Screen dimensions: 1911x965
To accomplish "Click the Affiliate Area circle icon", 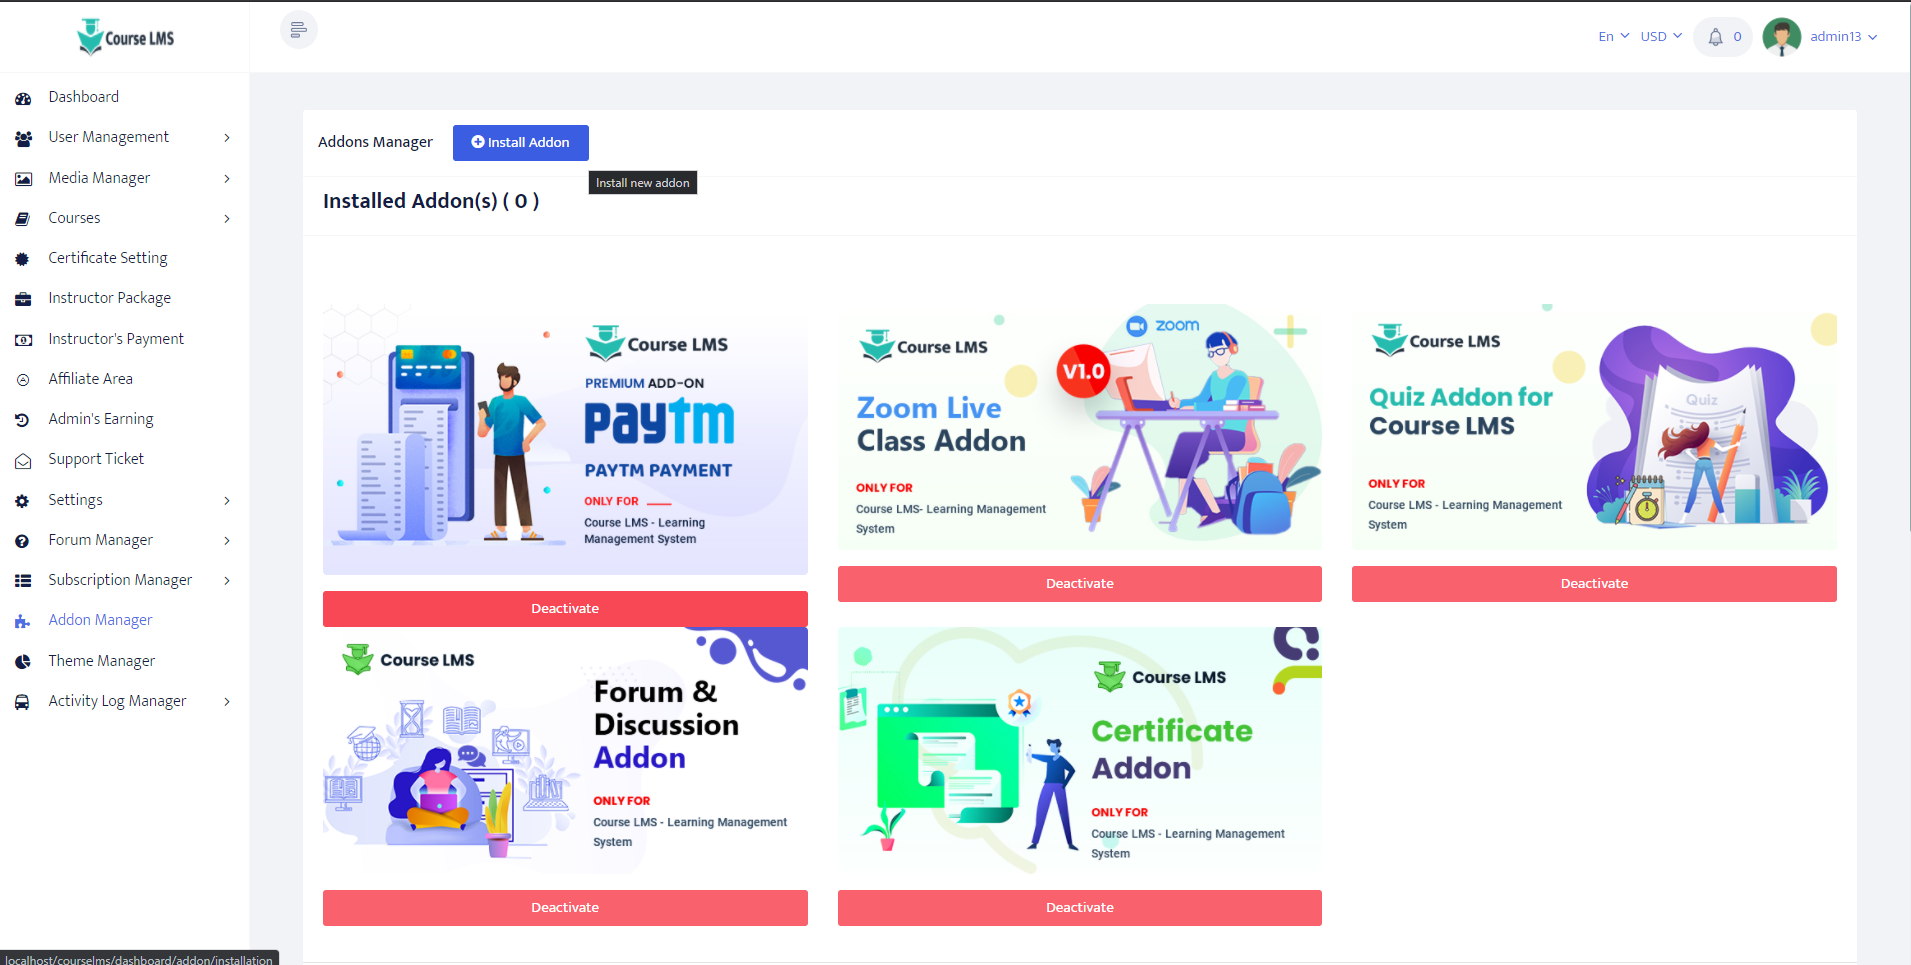I will tap(23, 380).
